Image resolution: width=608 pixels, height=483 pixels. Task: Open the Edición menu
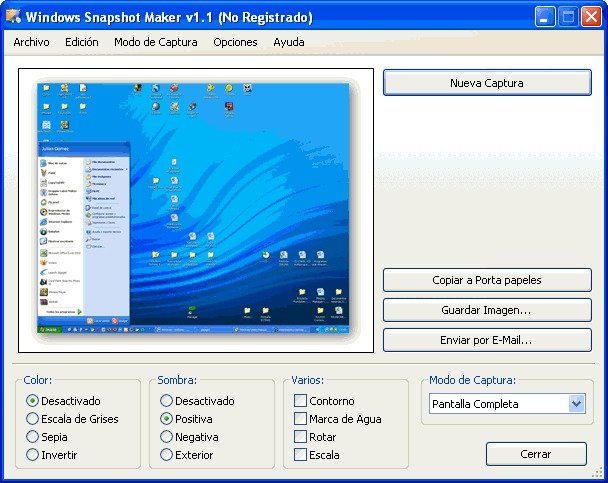[81, 42]
